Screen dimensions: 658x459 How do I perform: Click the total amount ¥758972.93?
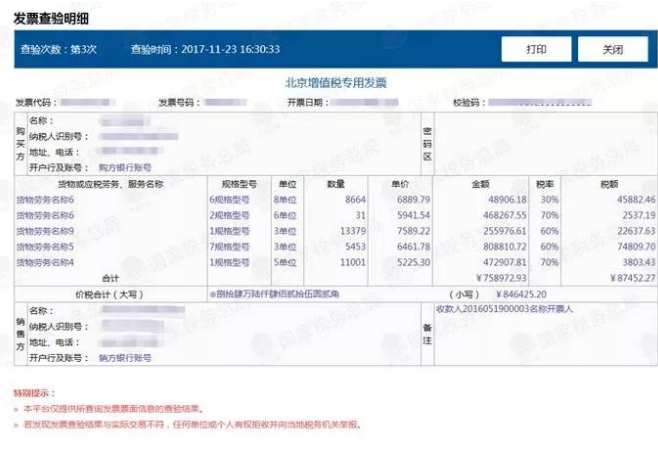[x=501, y=278]
